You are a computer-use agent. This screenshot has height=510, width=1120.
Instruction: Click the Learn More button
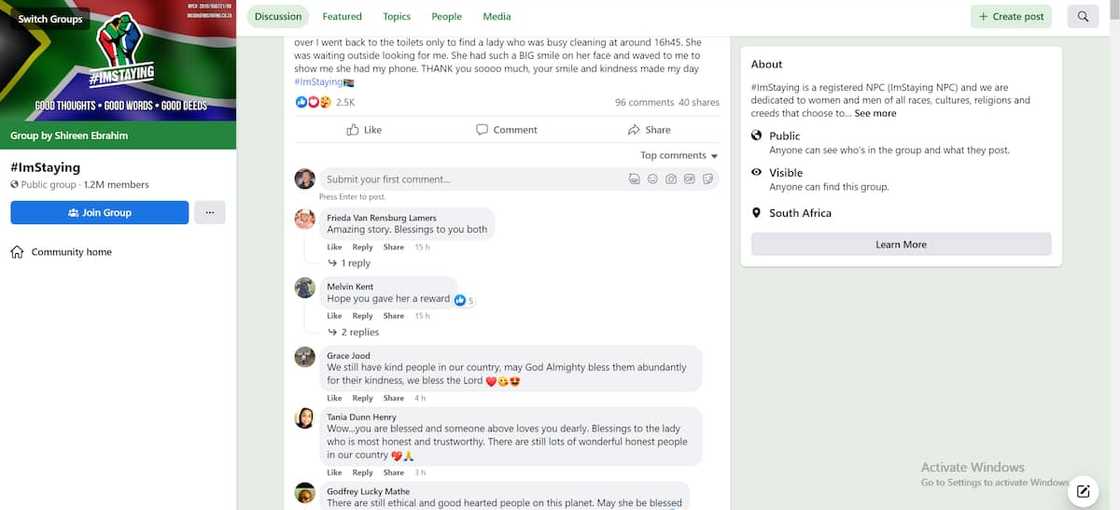(x=900, y=244)
